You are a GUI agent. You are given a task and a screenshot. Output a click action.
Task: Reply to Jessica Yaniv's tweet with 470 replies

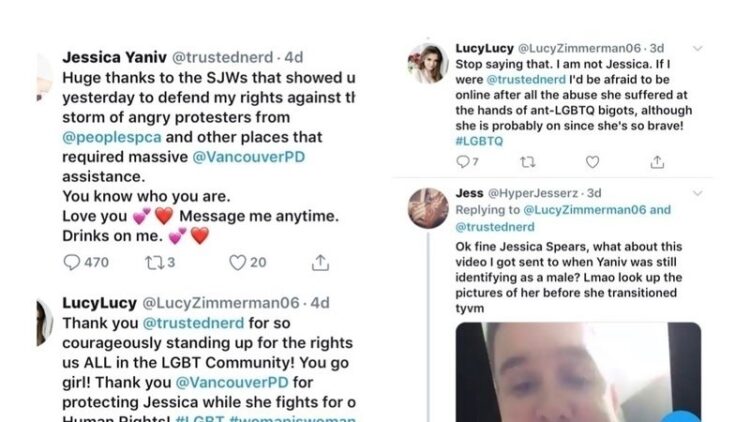click(x=72, y=262)
